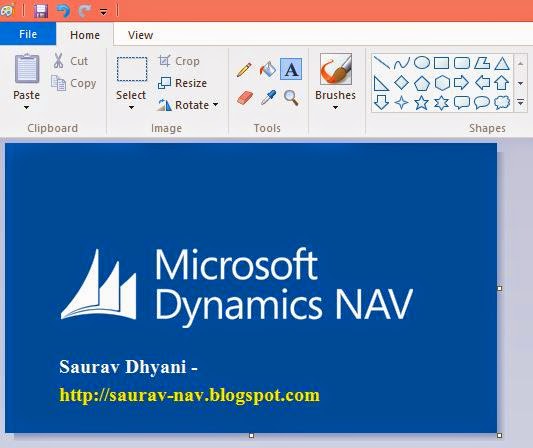Image resolution: width=533 pixels, height=448 pixels.
Task: Click the 'http://saurav-nav.blogspot.com' text
Action: tap(189, 396)
